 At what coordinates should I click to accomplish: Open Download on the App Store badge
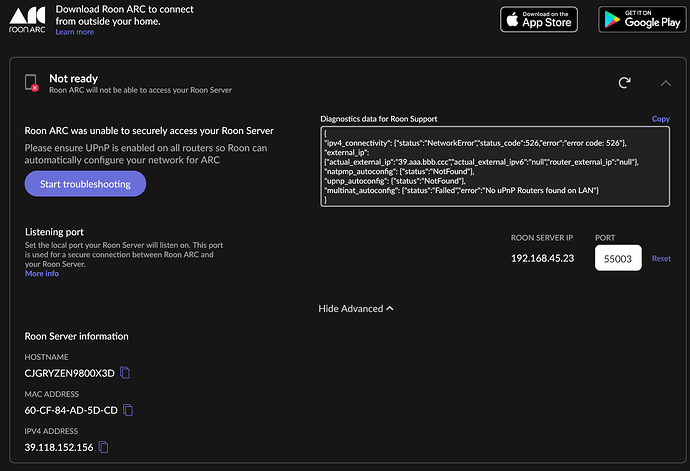[x=539, y=19]
